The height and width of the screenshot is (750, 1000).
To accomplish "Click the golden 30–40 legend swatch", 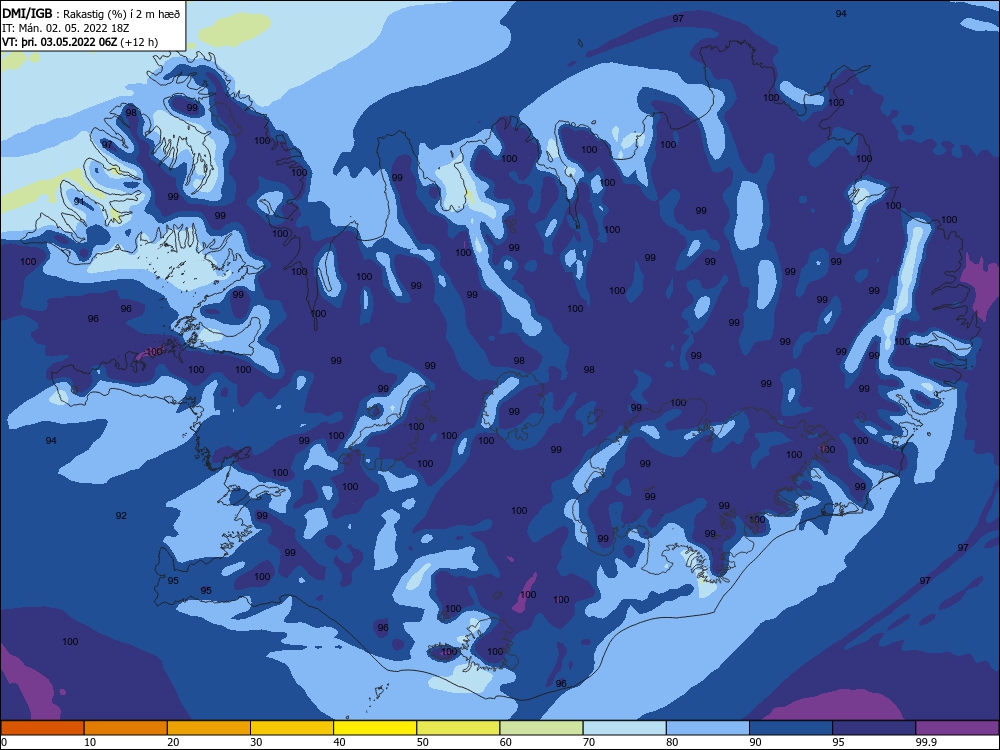I will click(x=292, y=728).
